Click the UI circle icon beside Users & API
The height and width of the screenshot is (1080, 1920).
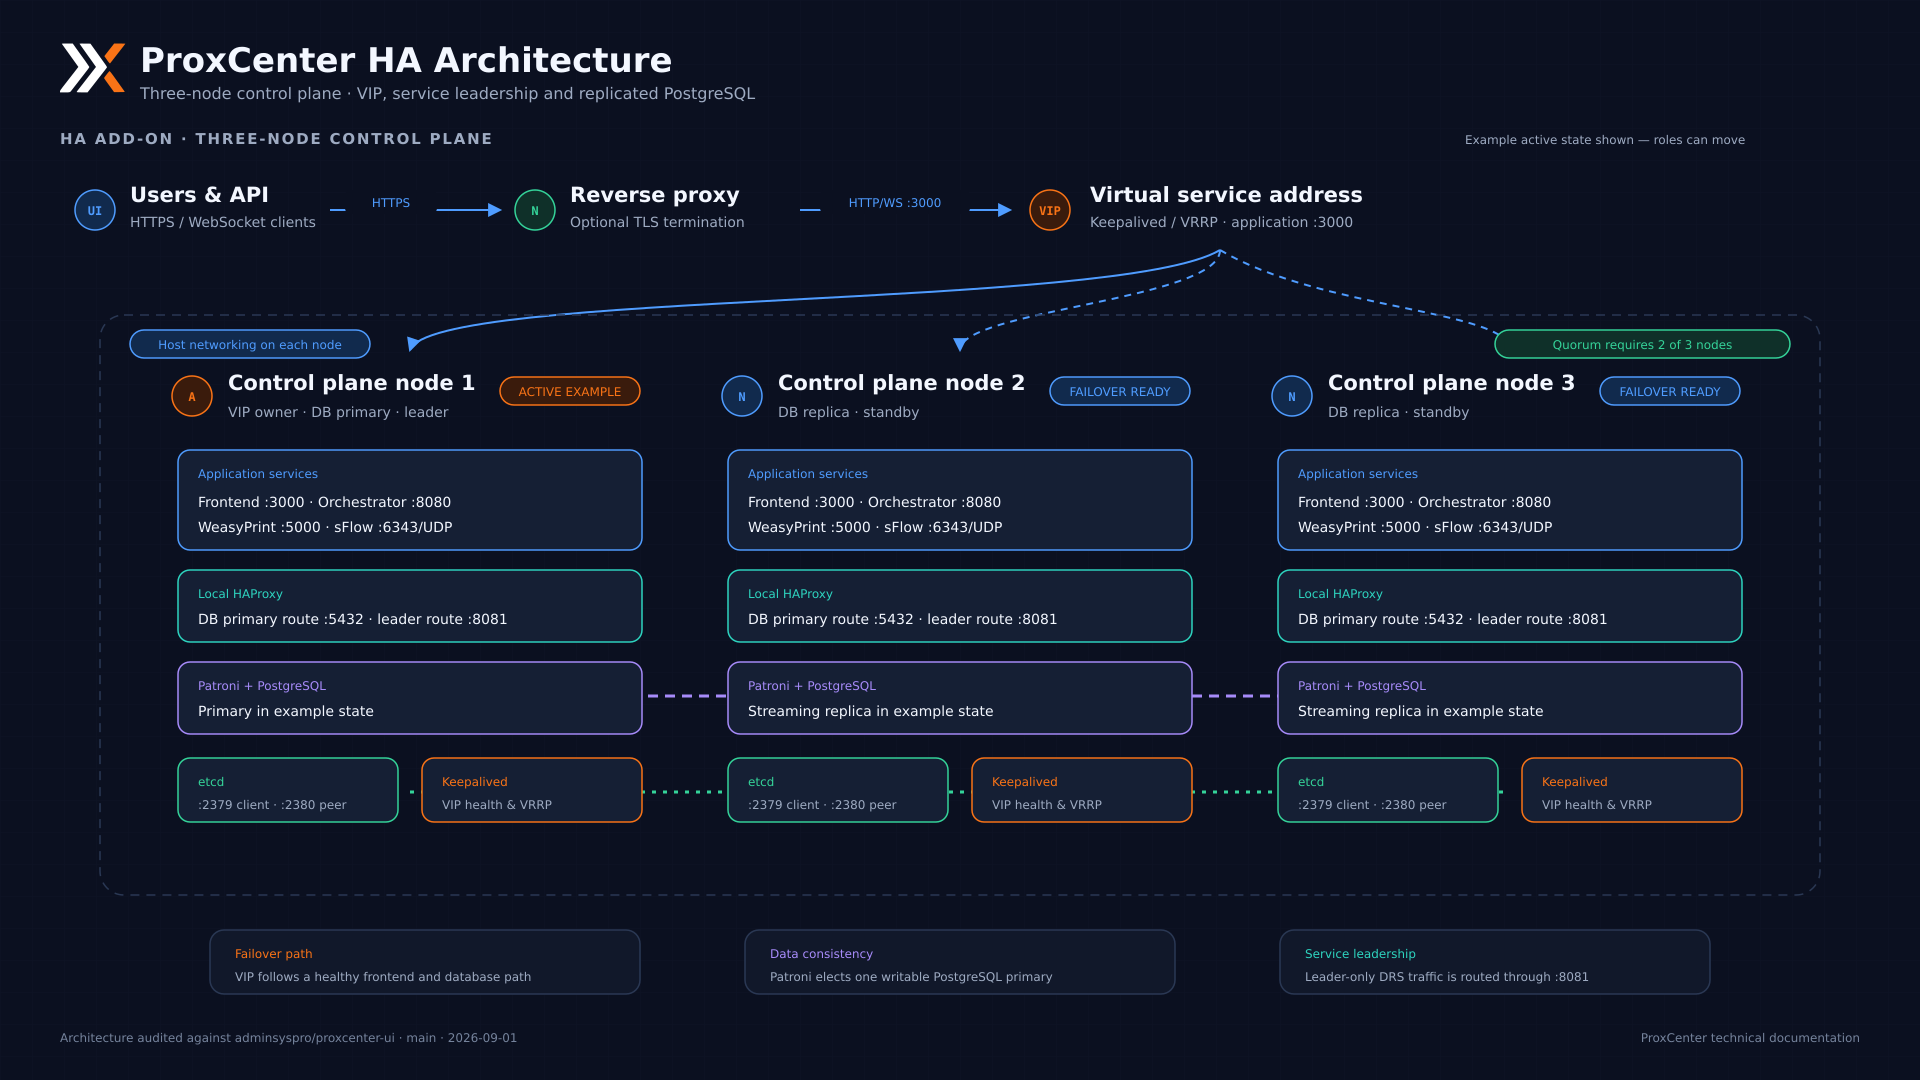pyautogui.click(x=95, y=210)
